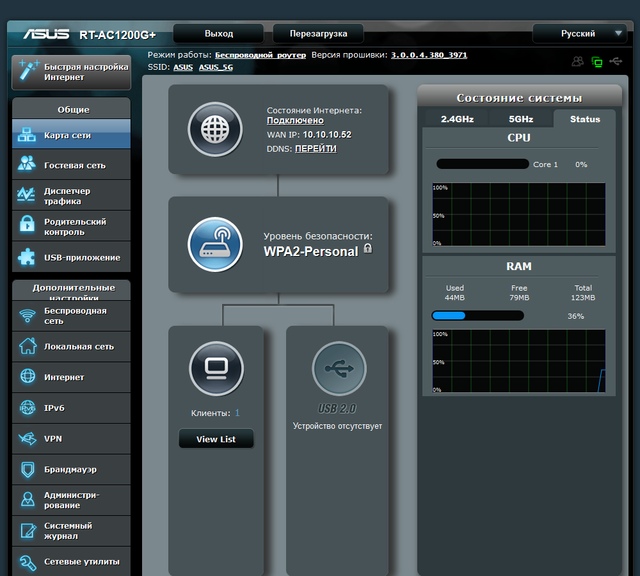
Task: Click the clients computer icon
Action: 216,370
